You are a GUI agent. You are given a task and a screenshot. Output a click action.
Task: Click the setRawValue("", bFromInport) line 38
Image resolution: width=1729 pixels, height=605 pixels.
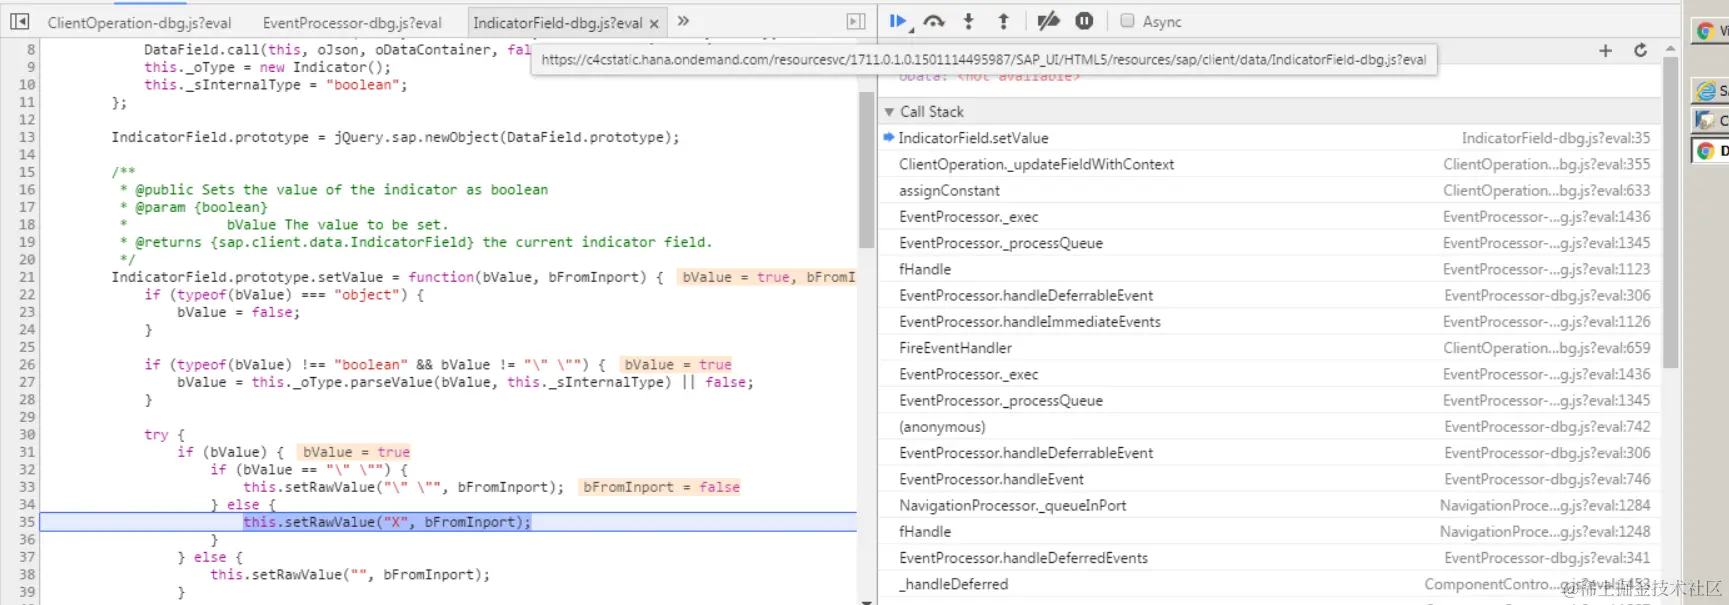[350, 575]
